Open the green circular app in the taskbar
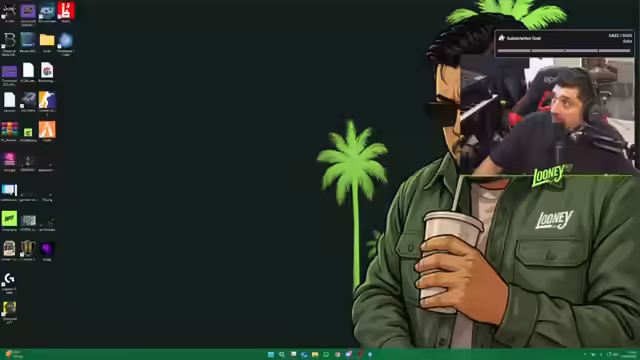Image resolution: width=640 pixels, height=360 pixels. click(x=326, y=354)
